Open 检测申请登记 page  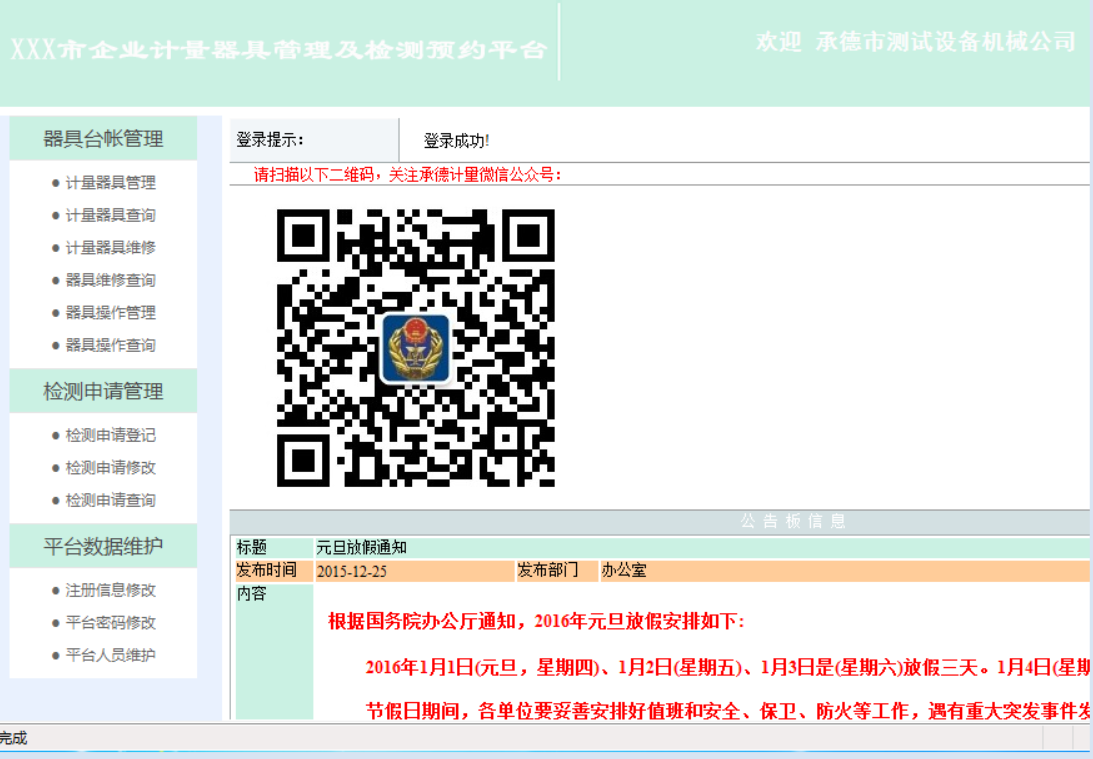click(110, 435)
